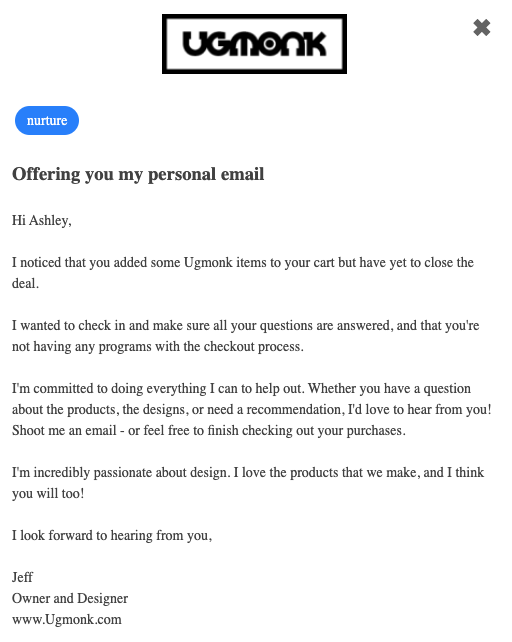This screenshot has width=512, height=642.
Task: Click the word deal ending the first paragraph
Action: click(x=25, y=283)
